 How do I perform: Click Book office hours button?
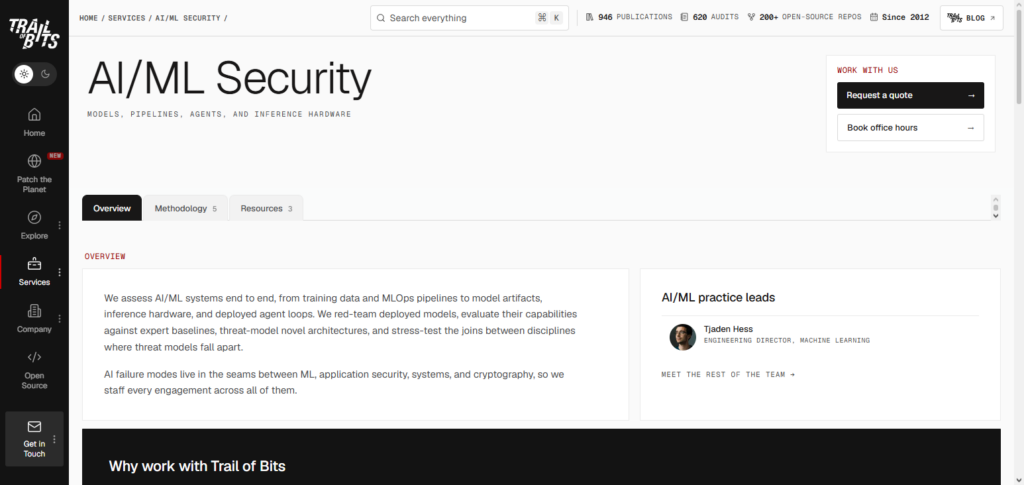tap(910, 128)
